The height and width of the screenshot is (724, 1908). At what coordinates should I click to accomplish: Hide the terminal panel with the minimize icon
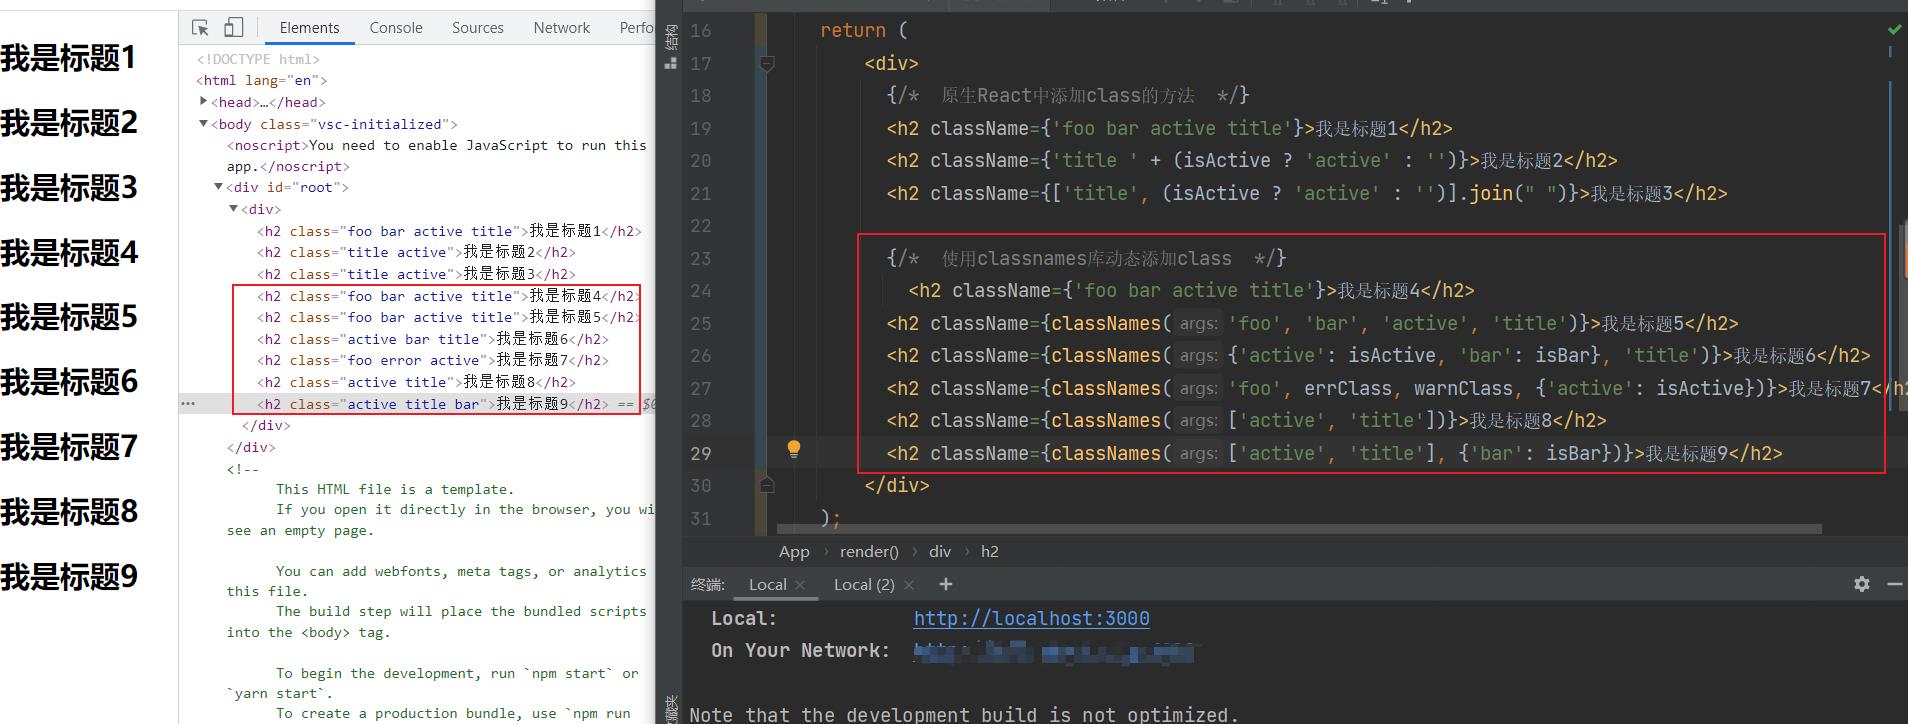[1894, 584]
